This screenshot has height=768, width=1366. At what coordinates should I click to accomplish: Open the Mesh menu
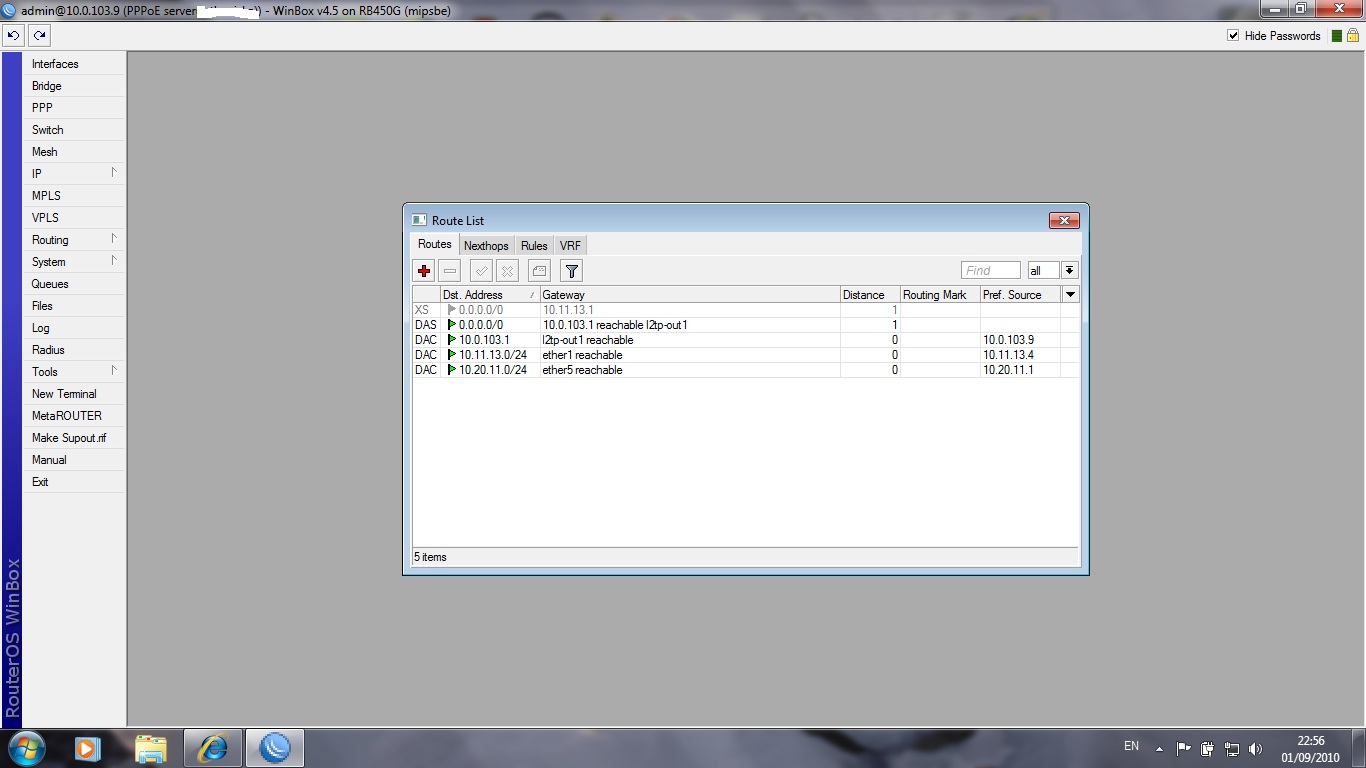74,152
